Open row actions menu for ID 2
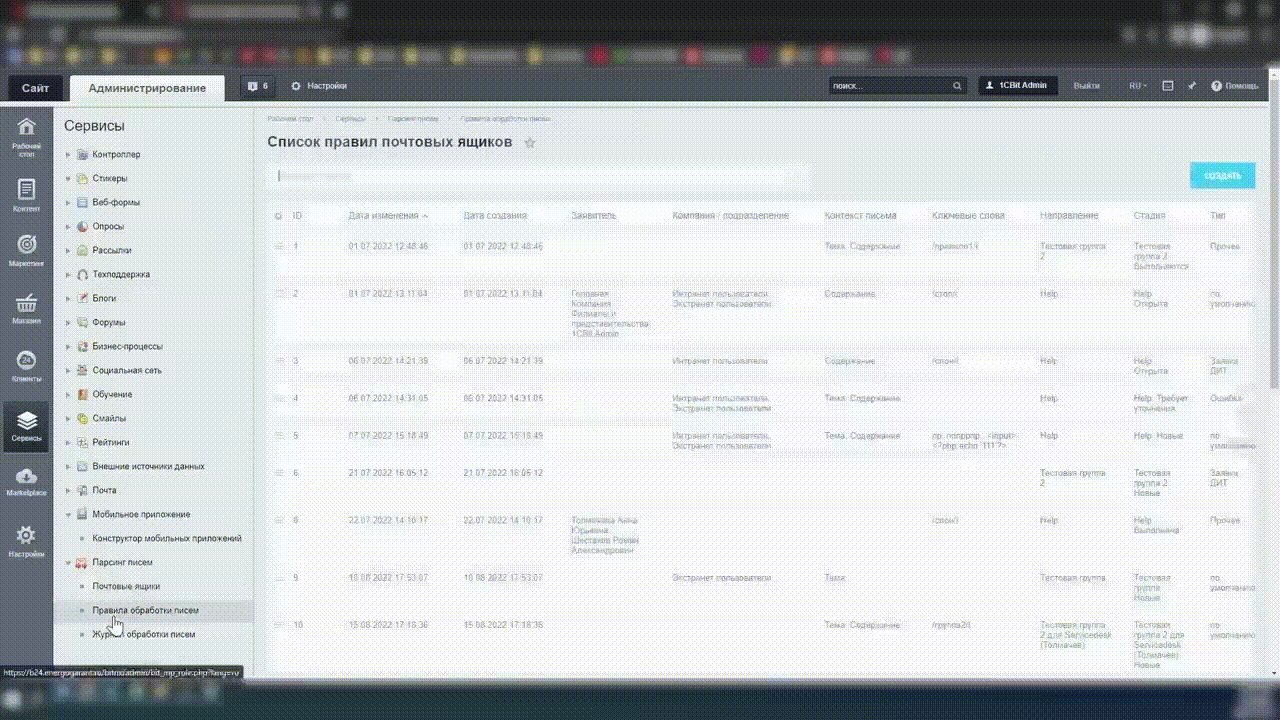The height and width of the screenshot is (720, 1280). click(x=279, y=293)
